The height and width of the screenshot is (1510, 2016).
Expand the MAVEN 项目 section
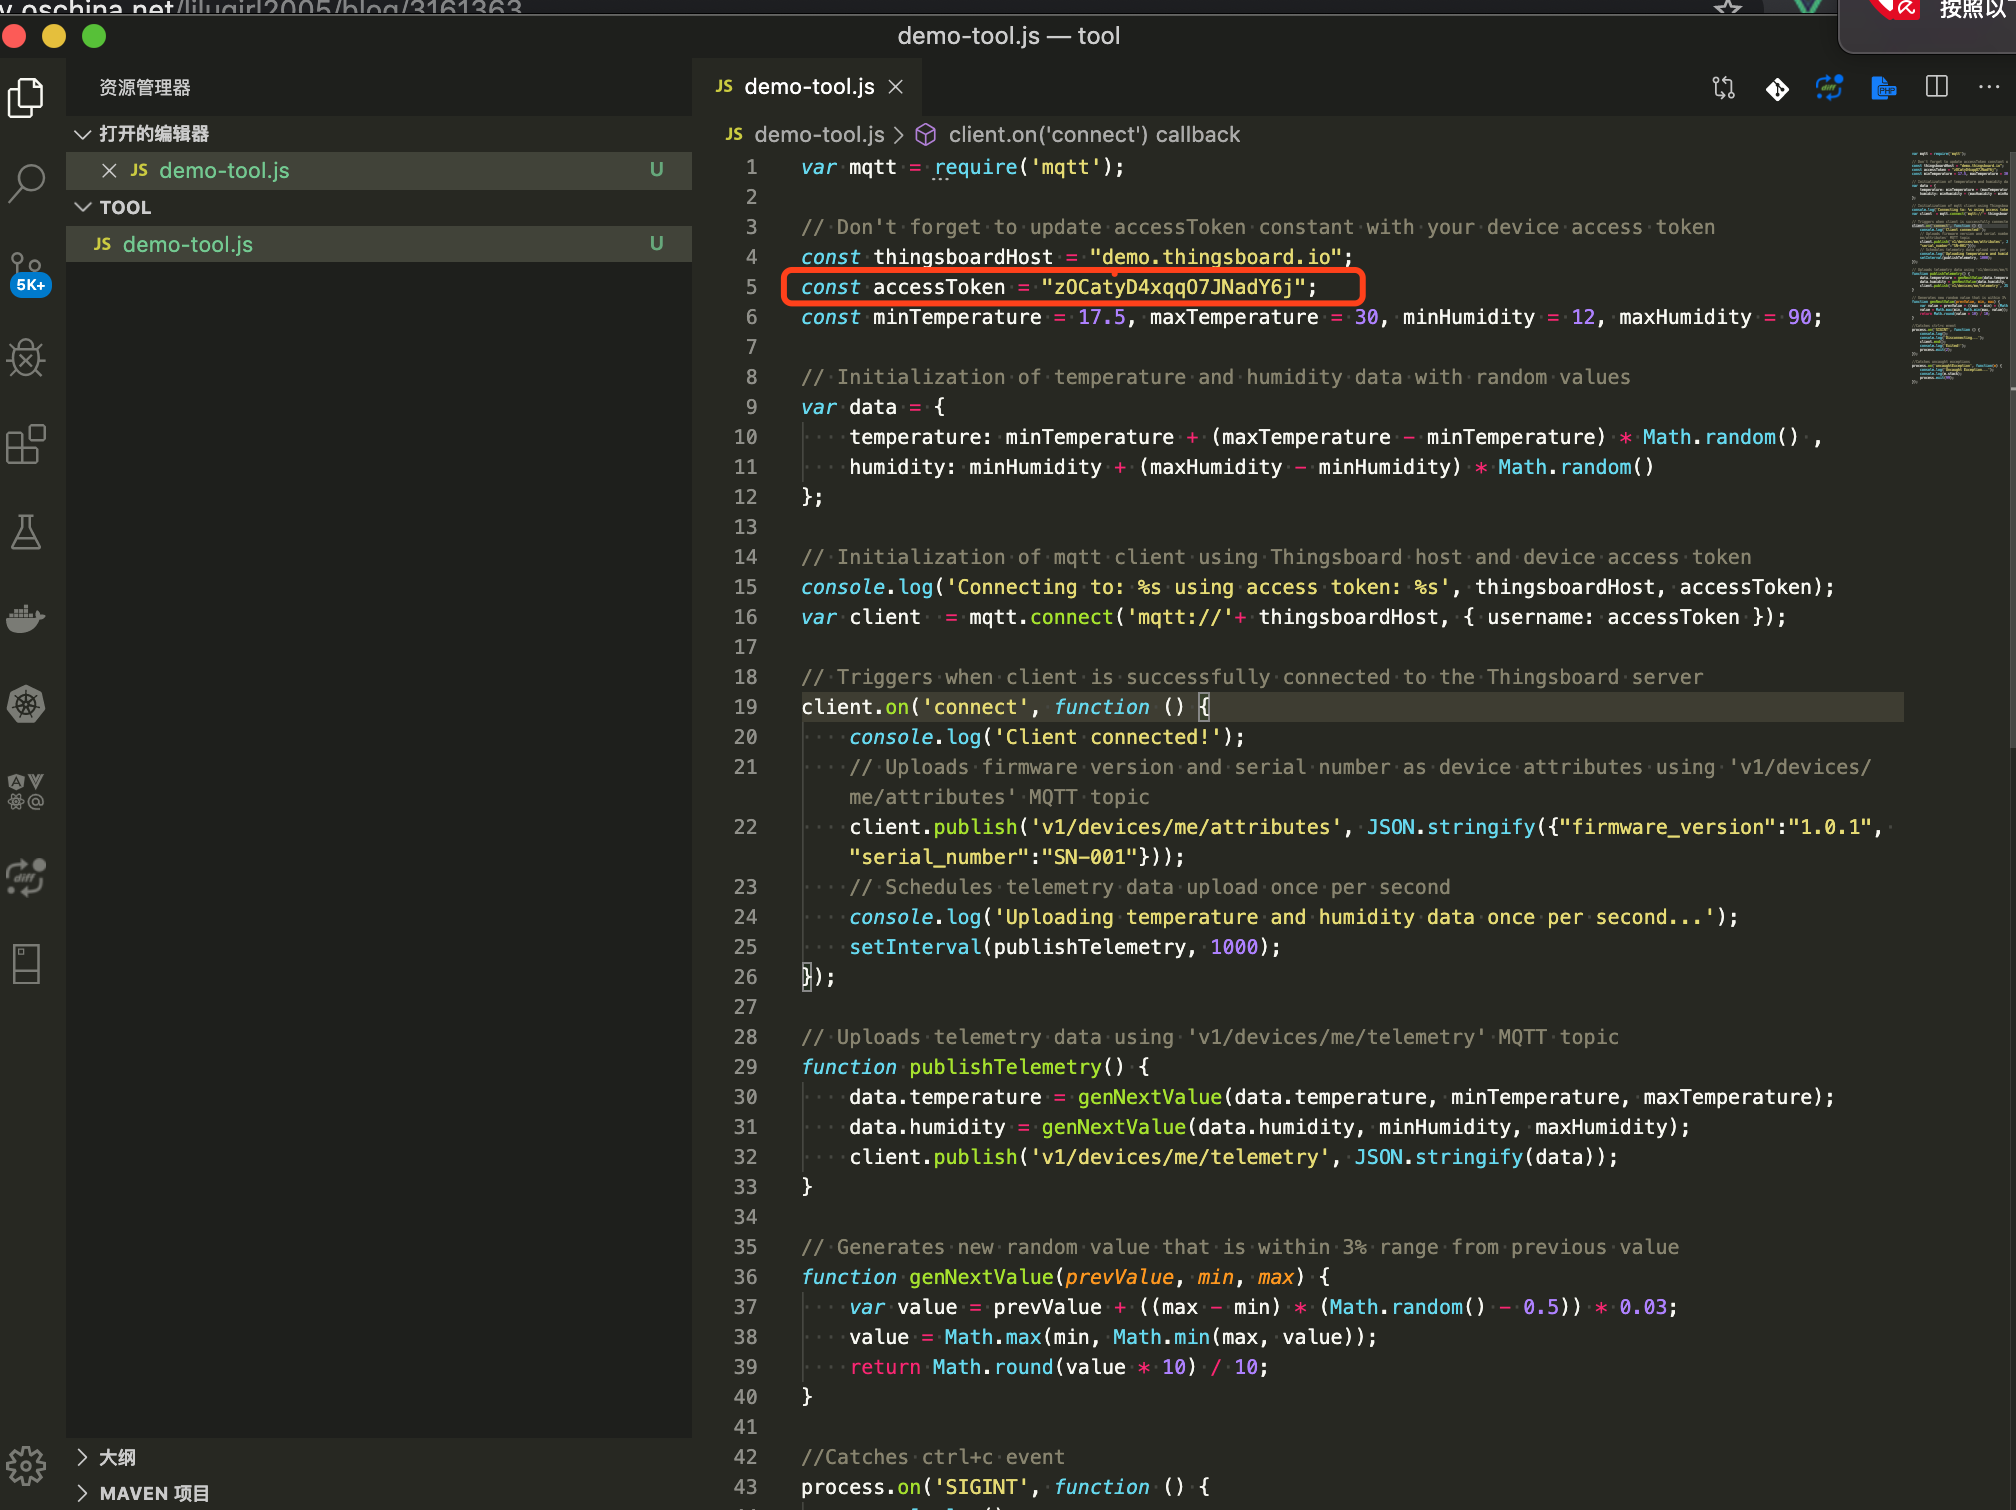pos(83,1493)
